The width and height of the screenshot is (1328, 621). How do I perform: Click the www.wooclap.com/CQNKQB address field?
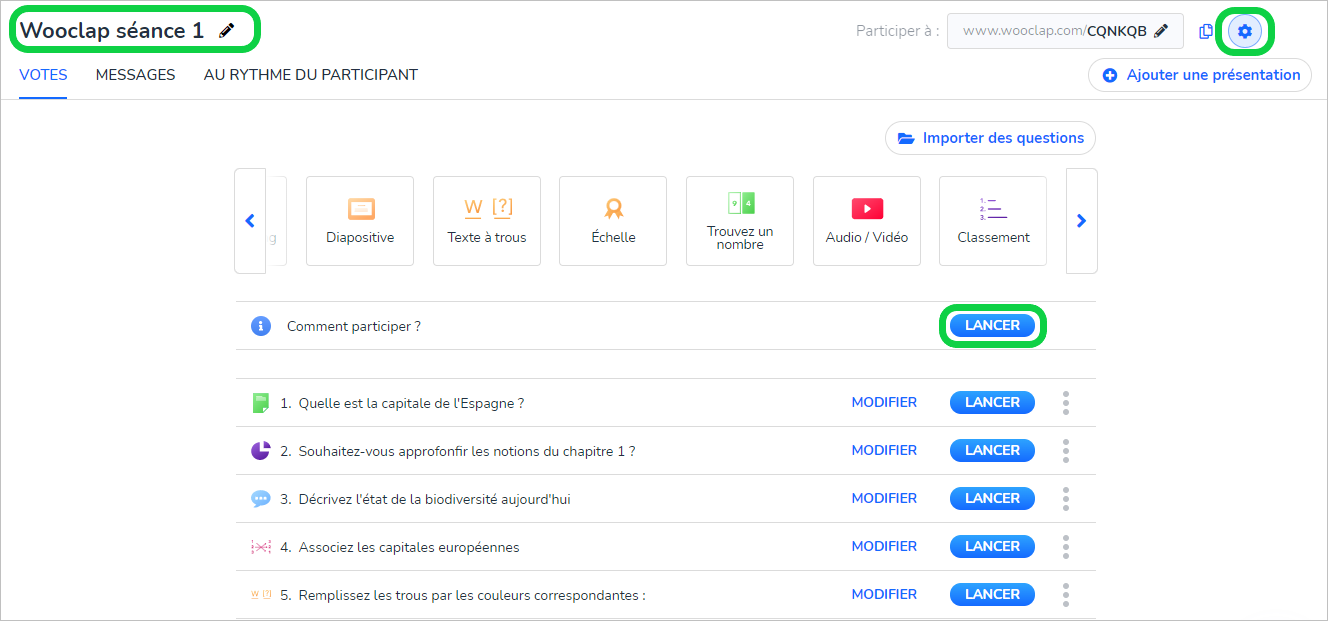coord(1065,31)
